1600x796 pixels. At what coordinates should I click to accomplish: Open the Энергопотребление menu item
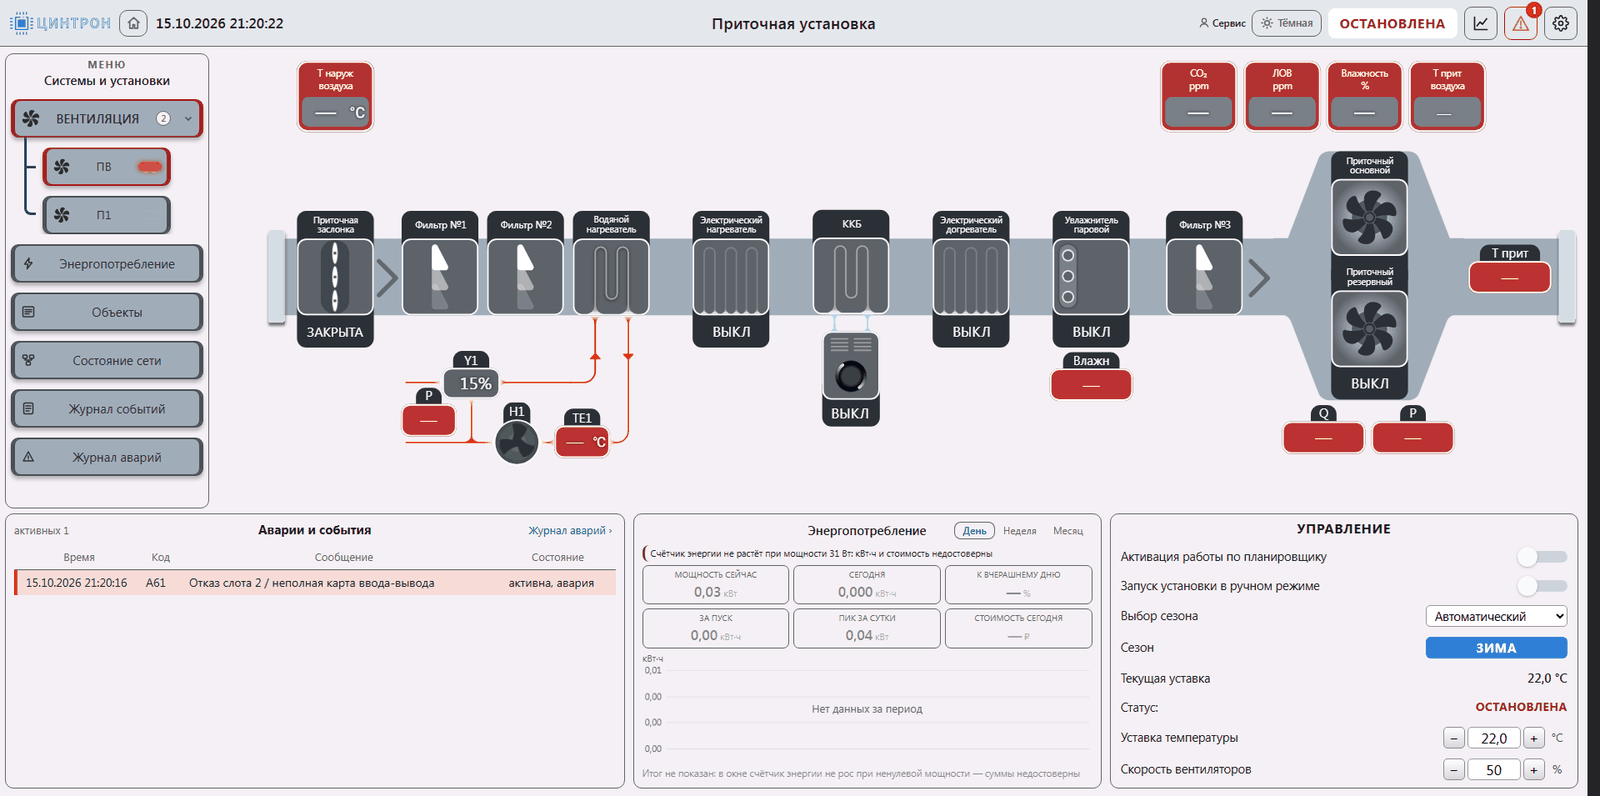tap(107, 264)
